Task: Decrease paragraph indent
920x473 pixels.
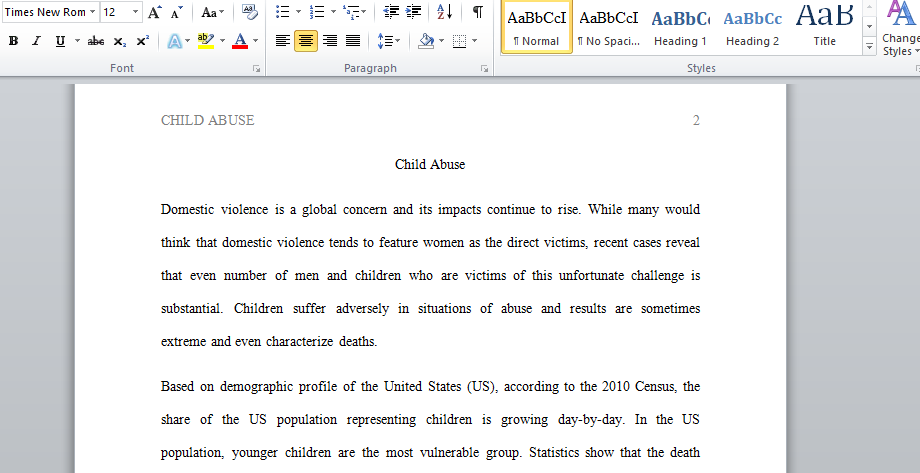Action: tap(391, 12)
